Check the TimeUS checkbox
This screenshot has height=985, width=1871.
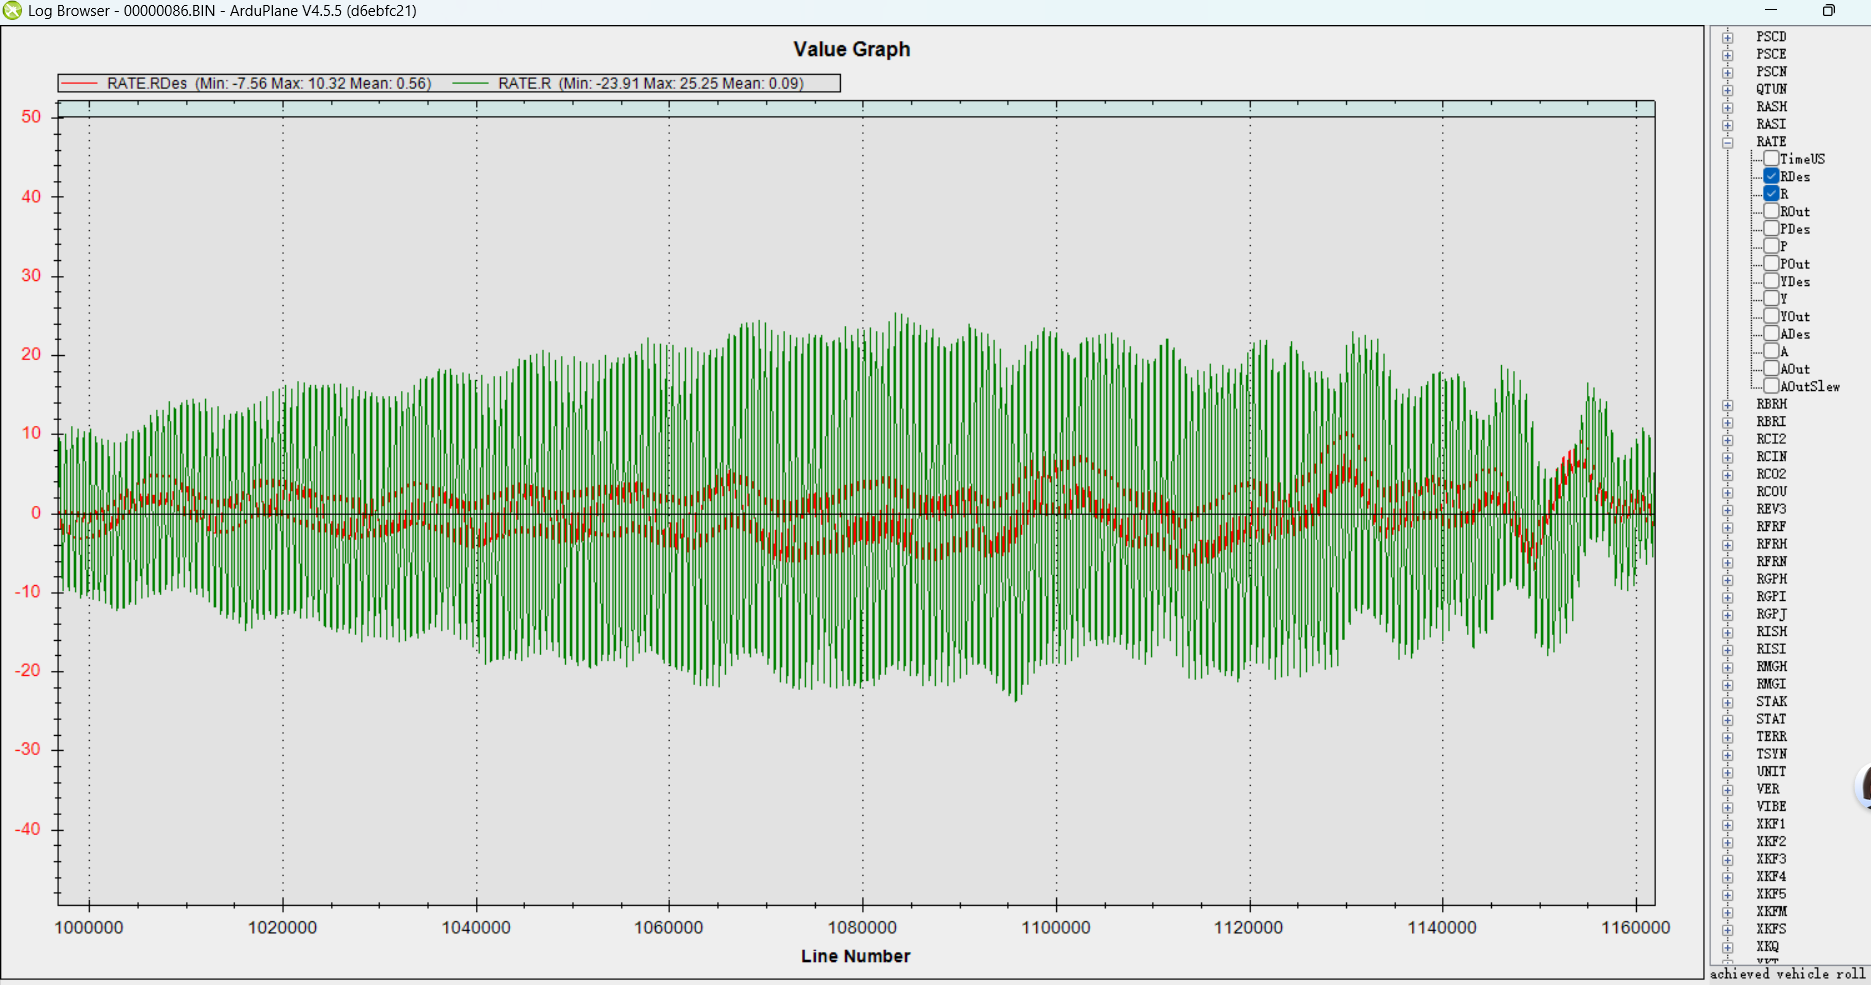(x=1771, y=159)
